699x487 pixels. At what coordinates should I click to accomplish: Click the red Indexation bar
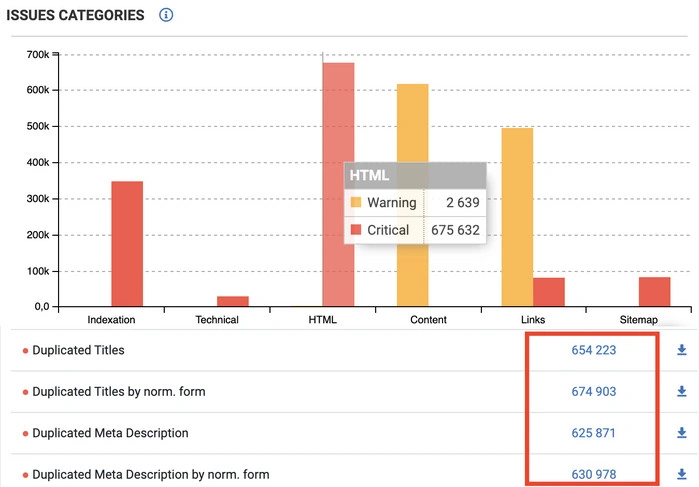[x=127, y=244]
